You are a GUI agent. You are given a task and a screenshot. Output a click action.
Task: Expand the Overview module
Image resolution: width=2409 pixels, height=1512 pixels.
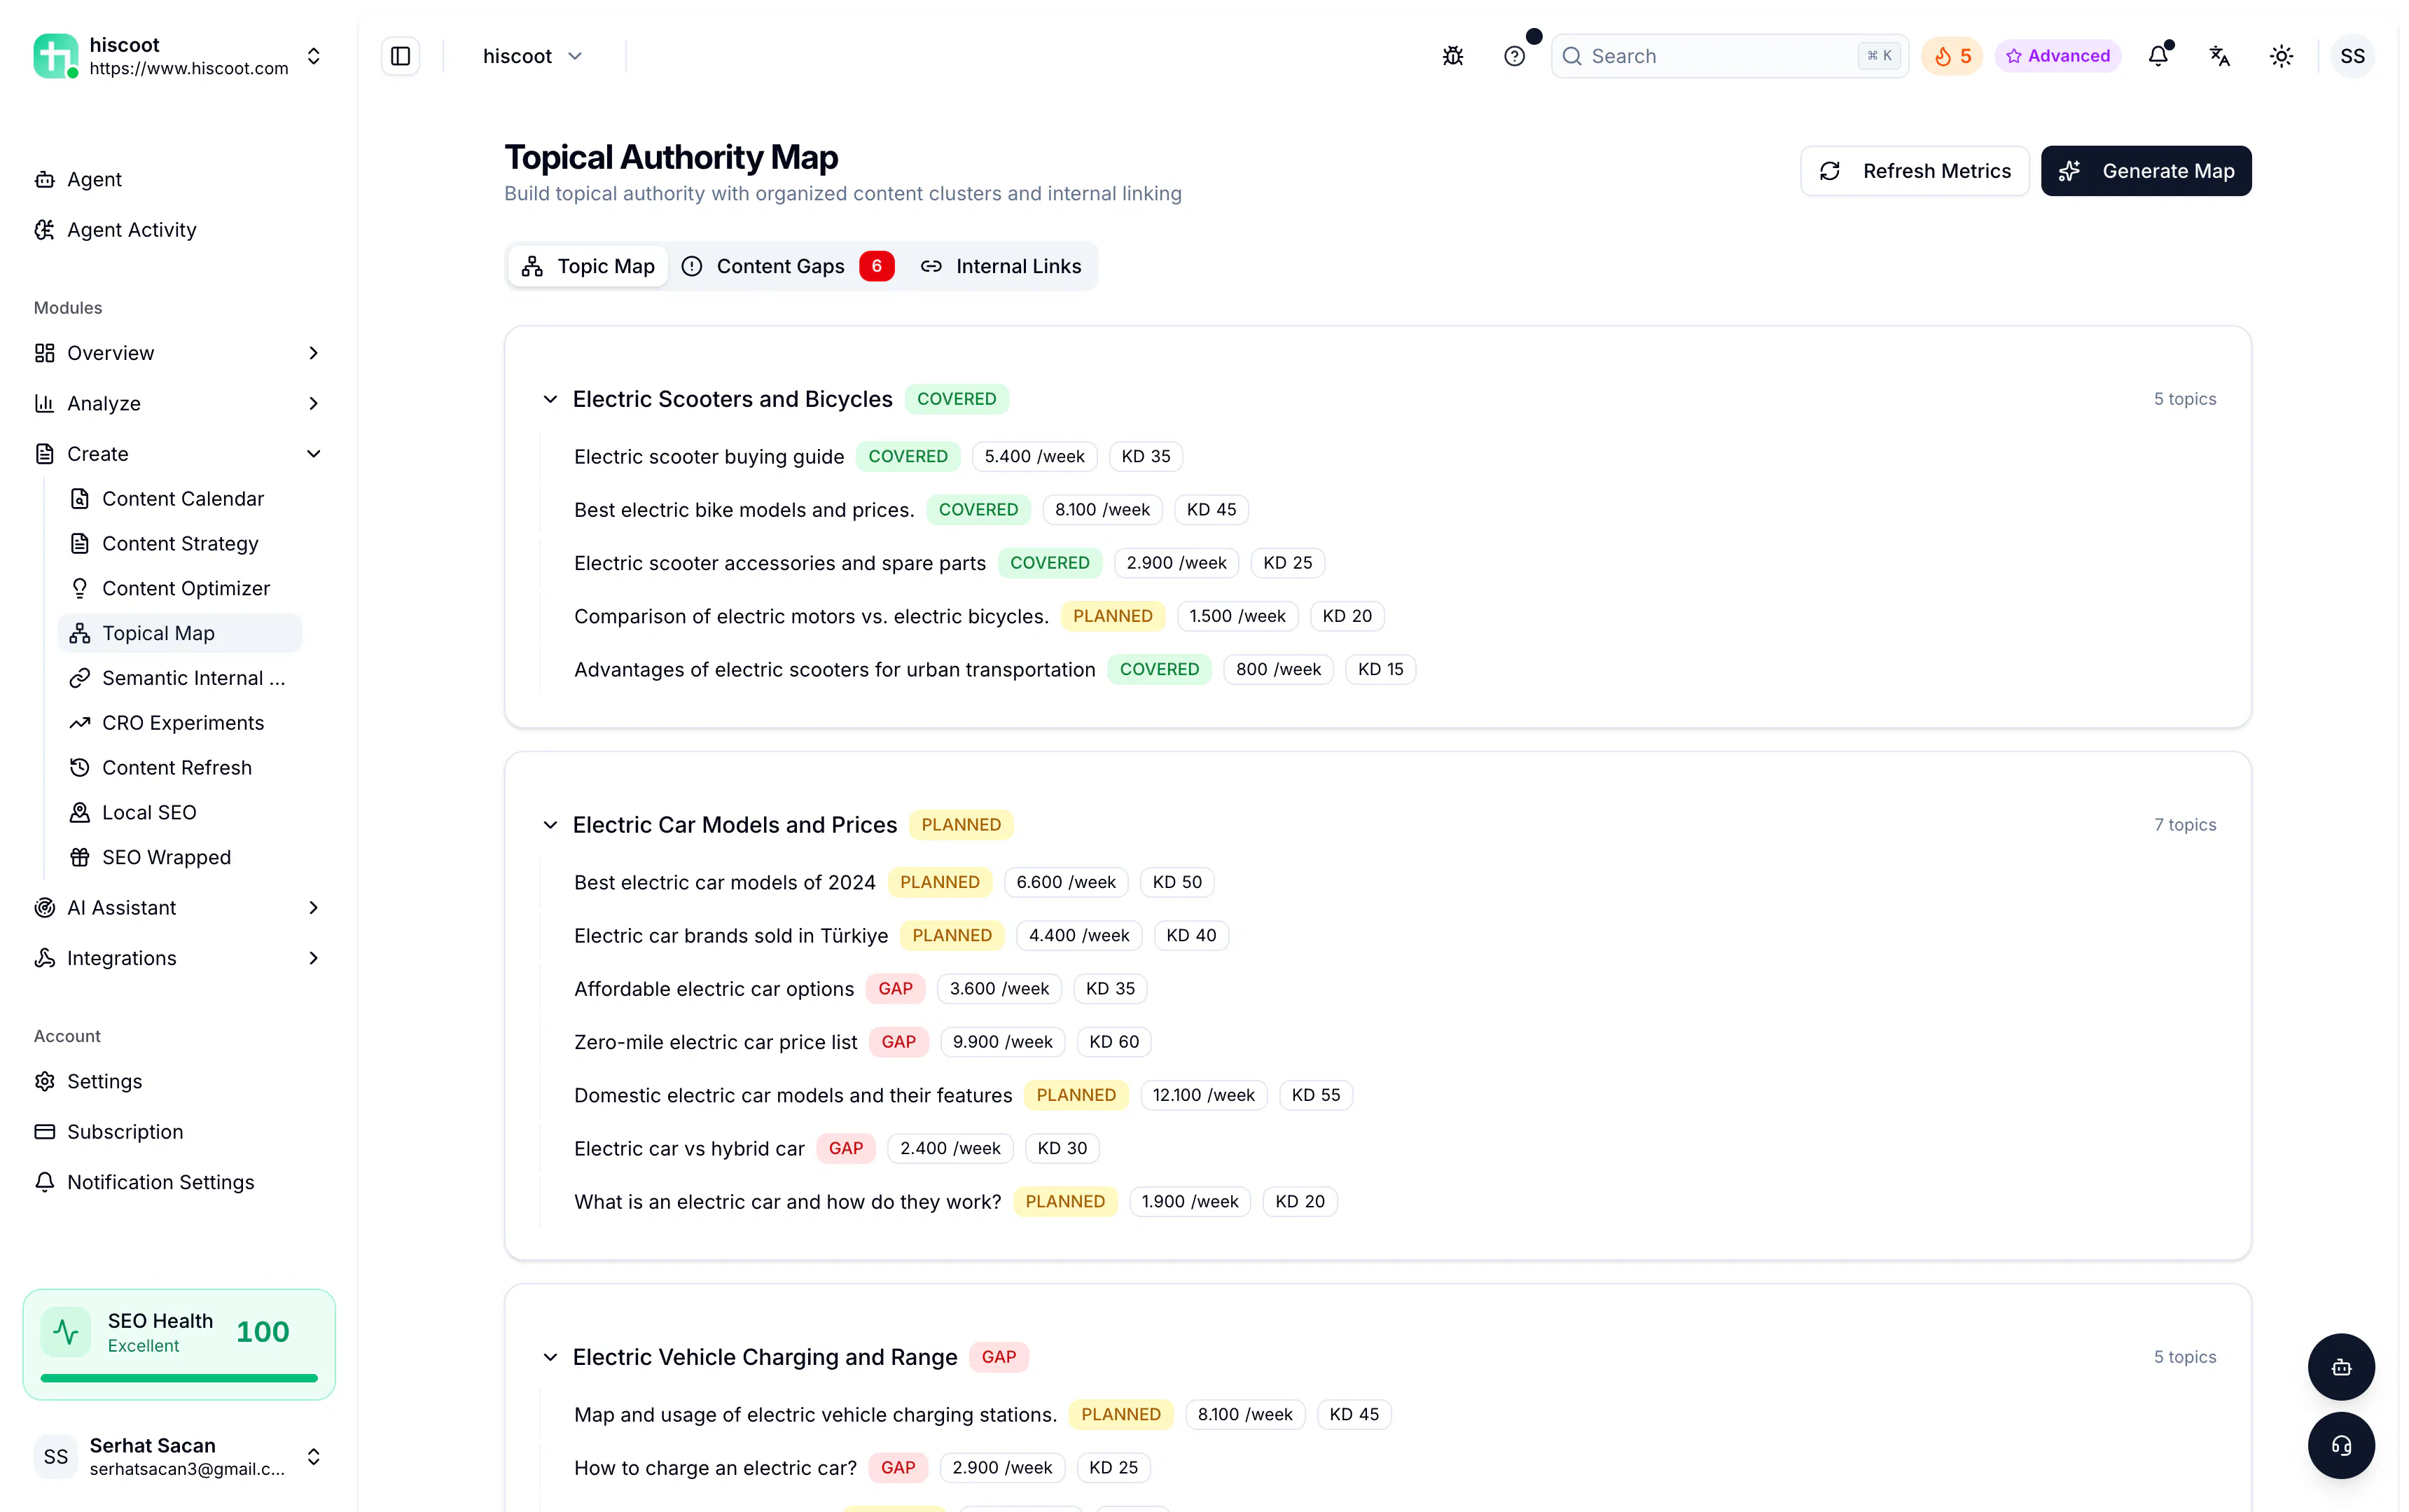(x=179, y=353)
